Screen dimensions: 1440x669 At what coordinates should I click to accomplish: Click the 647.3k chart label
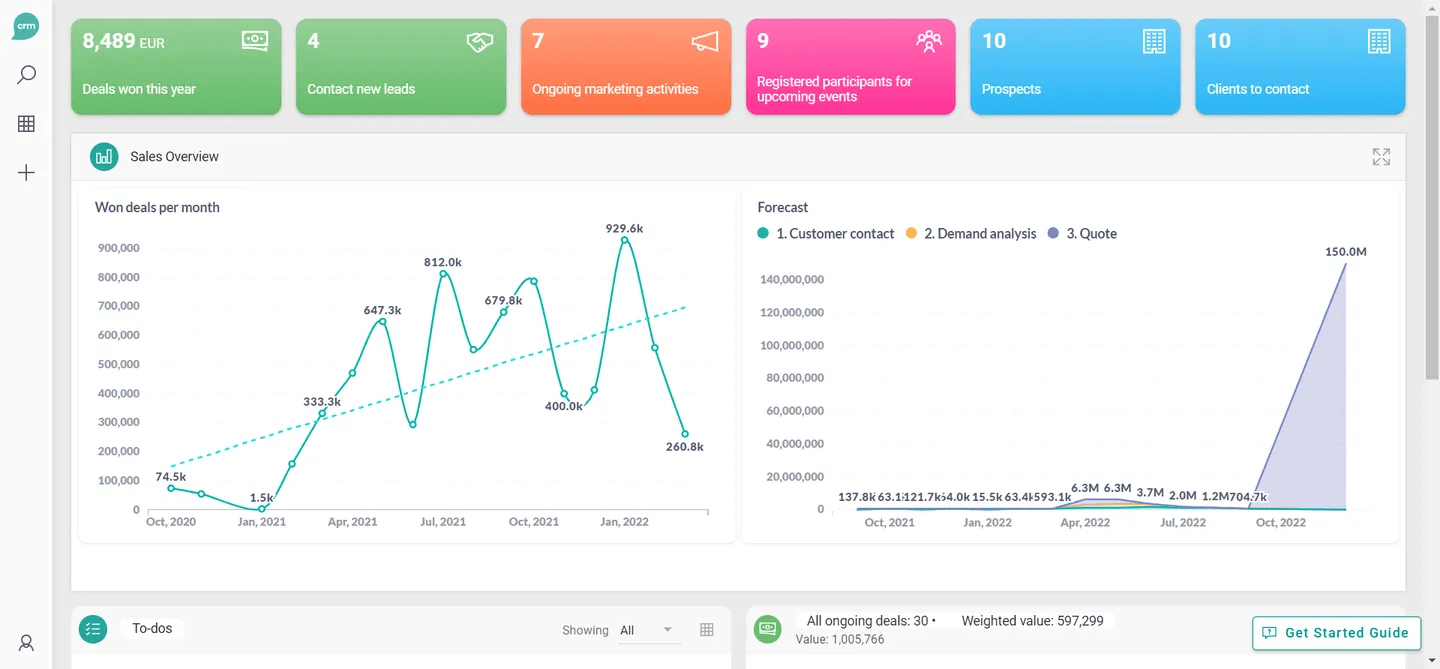[383, 311]
